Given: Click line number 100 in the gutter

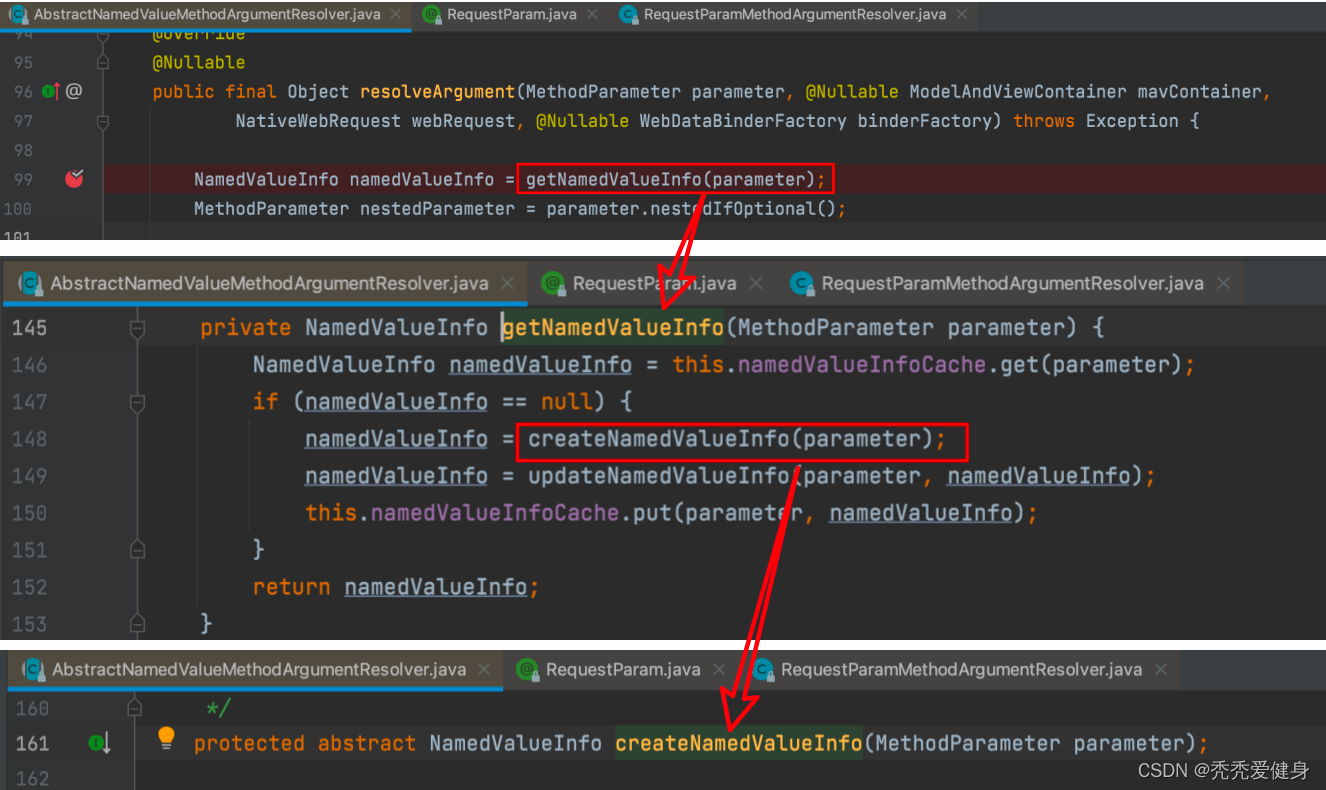Looking at the screenshot, I should coord(17,209).
